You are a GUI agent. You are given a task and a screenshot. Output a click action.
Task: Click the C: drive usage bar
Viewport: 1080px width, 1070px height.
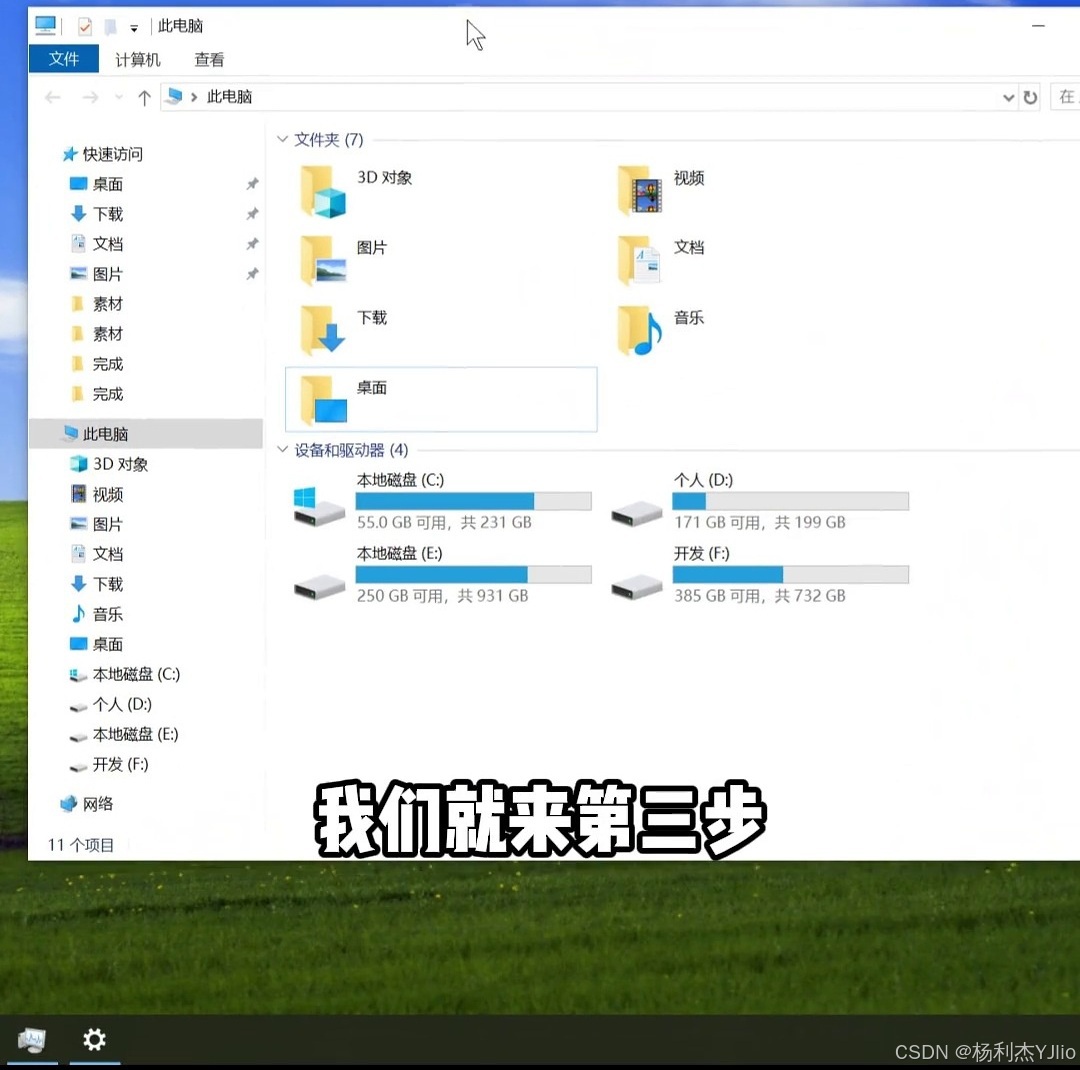tap(473, 501)
